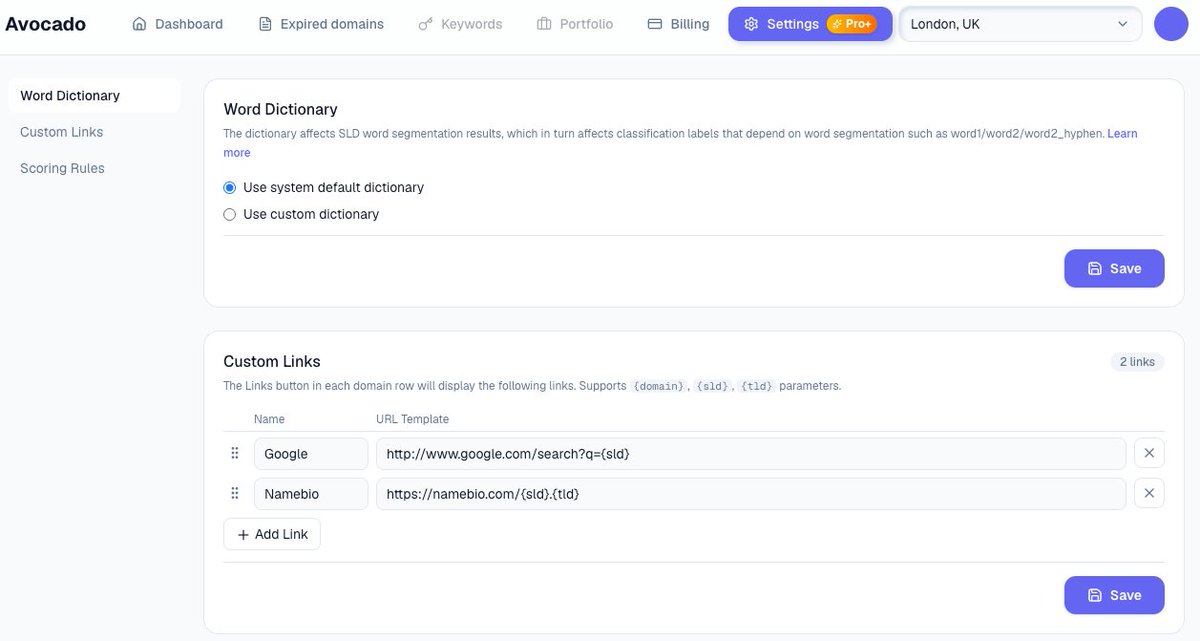Click the Expired domains document icon
1200x641 pixels.
(x=265, y=24)
